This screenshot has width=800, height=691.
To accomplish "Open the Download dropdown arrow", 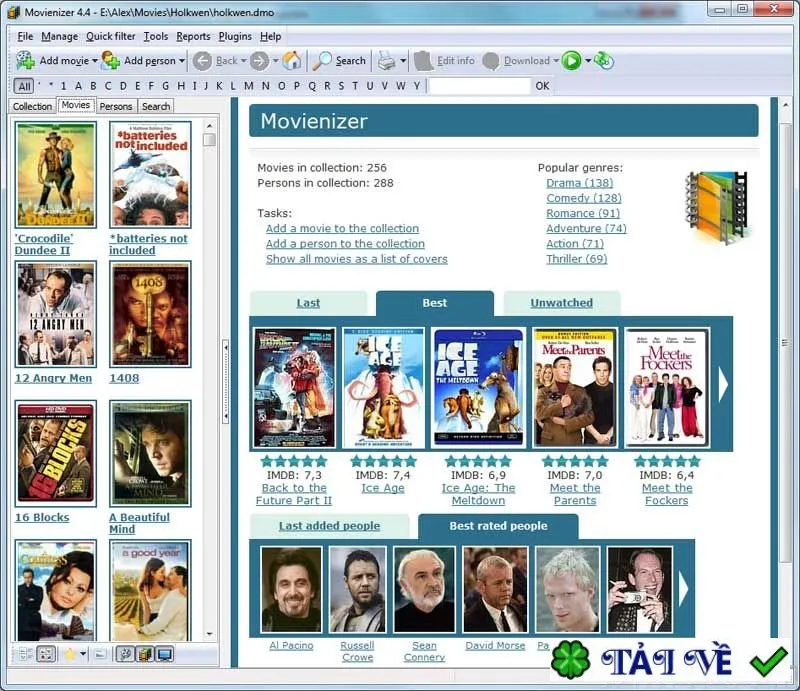I will pos(556,61).
